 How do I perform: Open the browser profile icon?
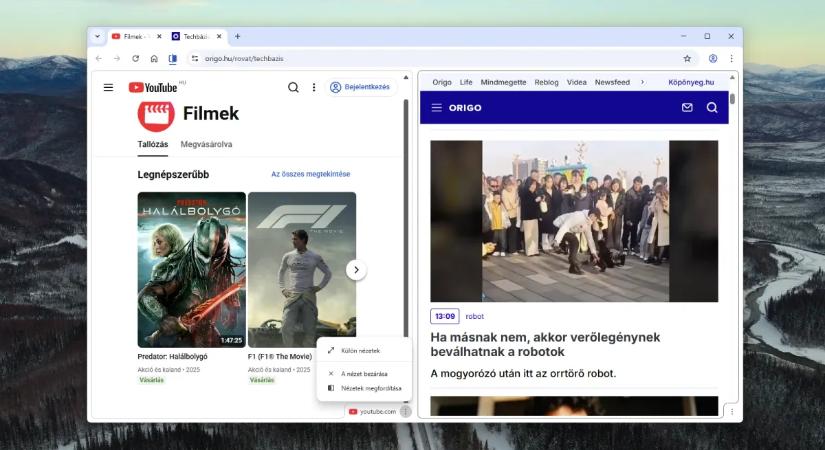[x=713, y=58]
